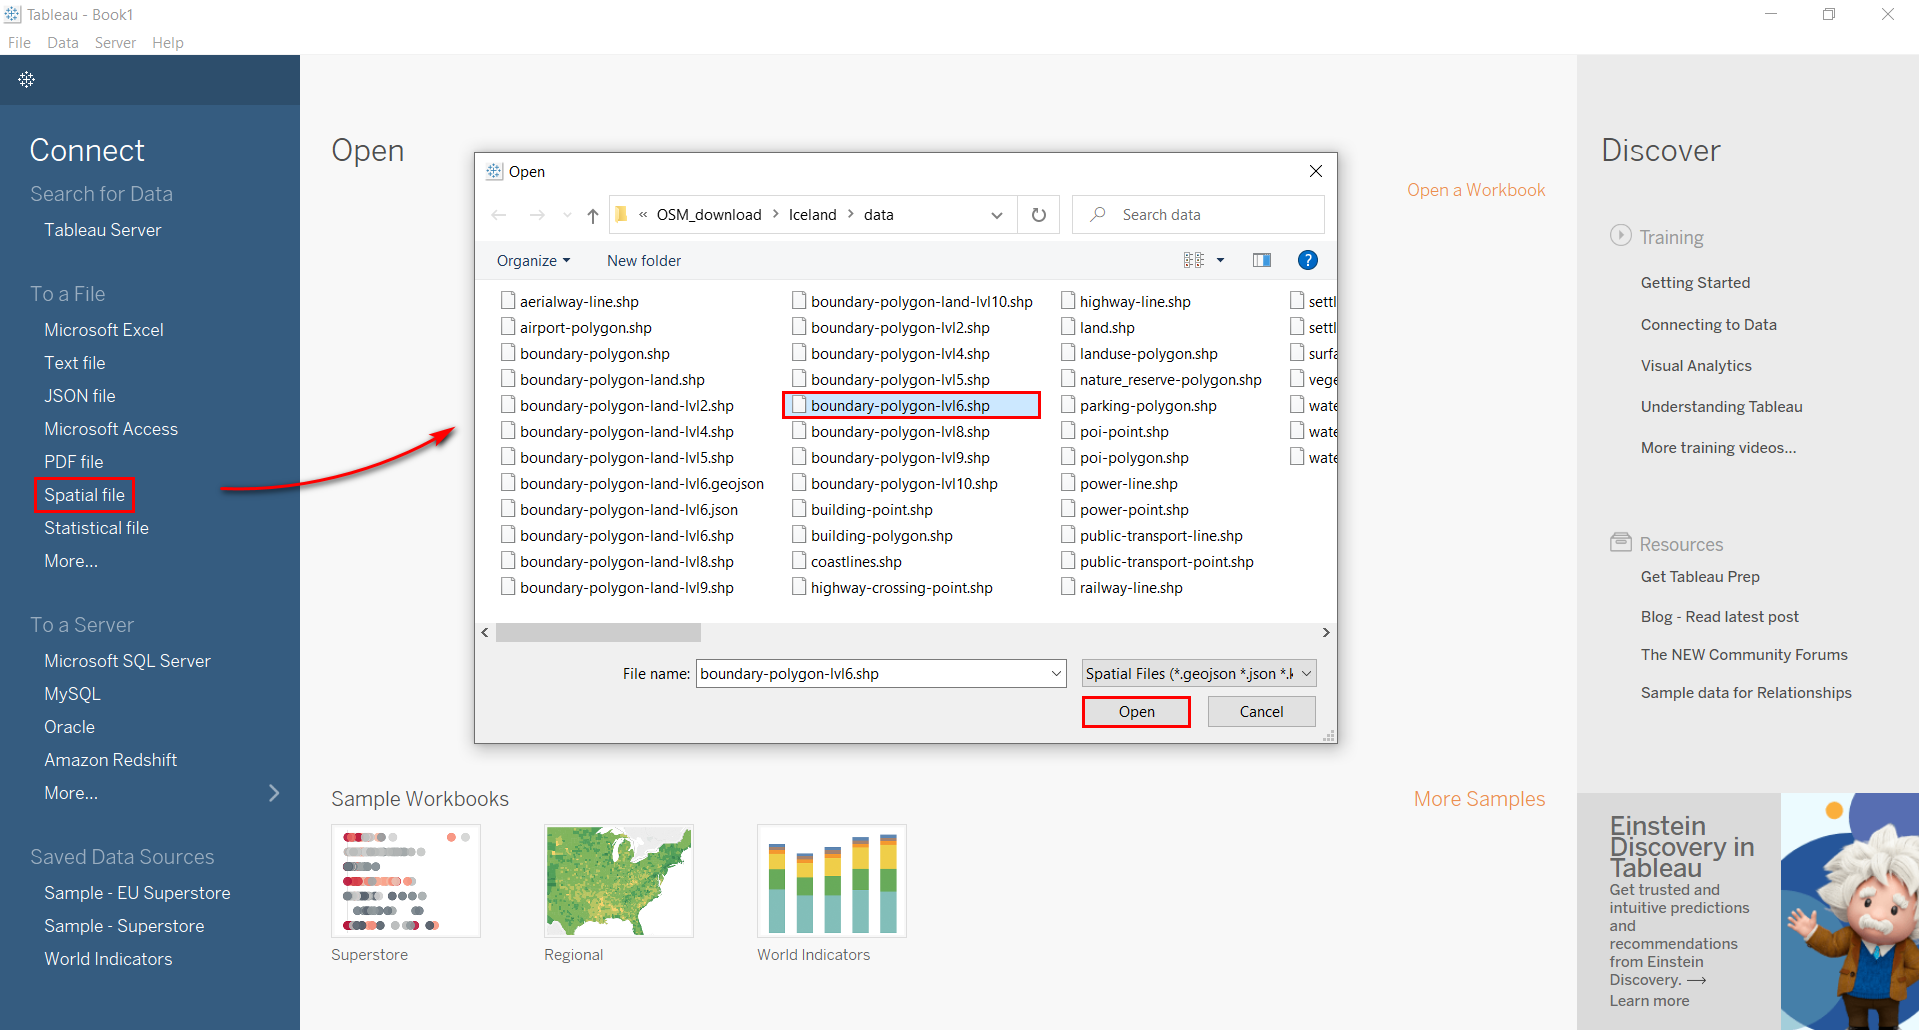Open the Regional sample workbook thumbnail
Screen dimensions: 1919x1030
pyautogui.click(x=618, y=881)
